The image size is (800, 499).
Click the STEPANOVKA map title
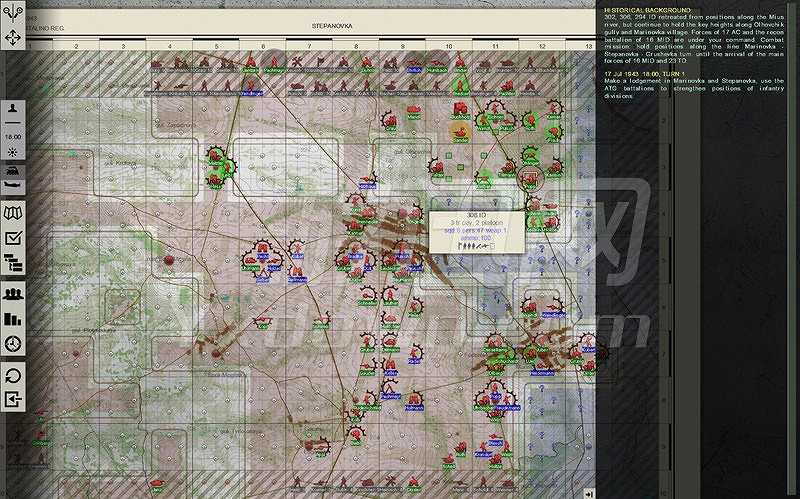tap(332, 26)
